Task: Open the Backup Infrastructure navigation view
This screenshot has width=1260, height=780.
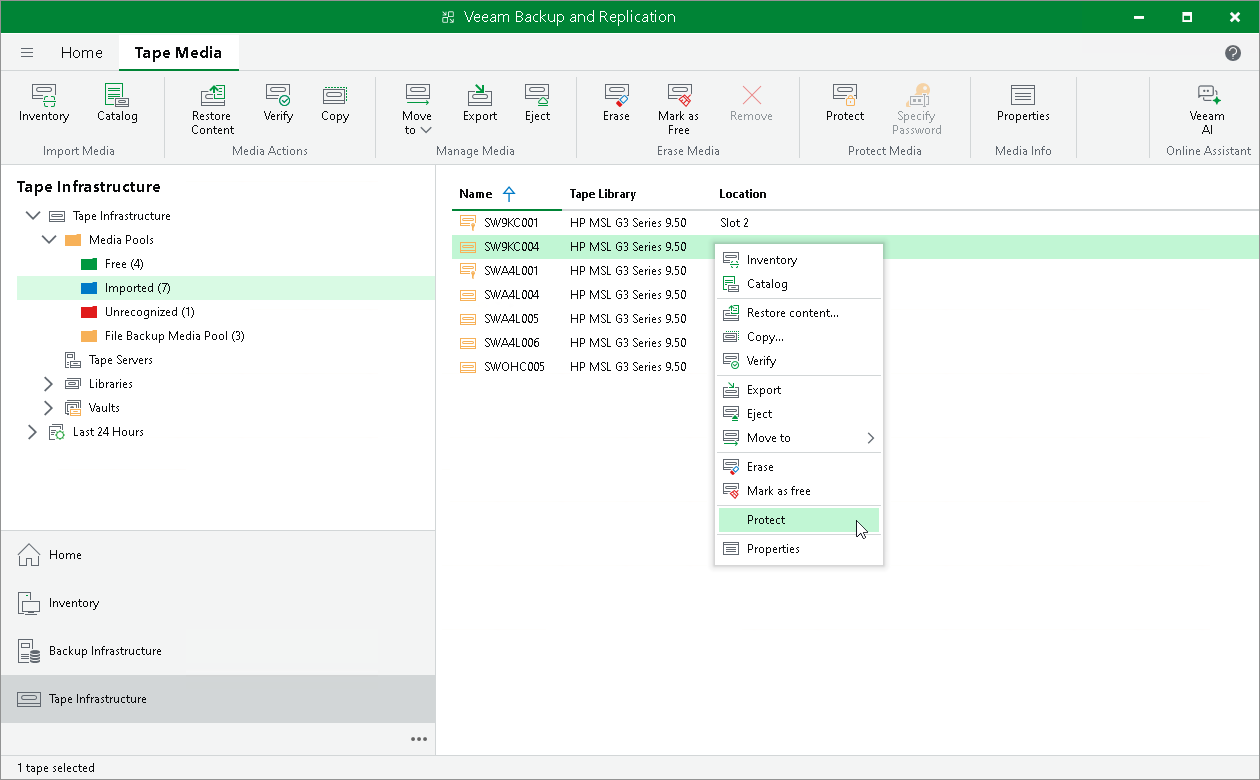Action: pos(218,651)
